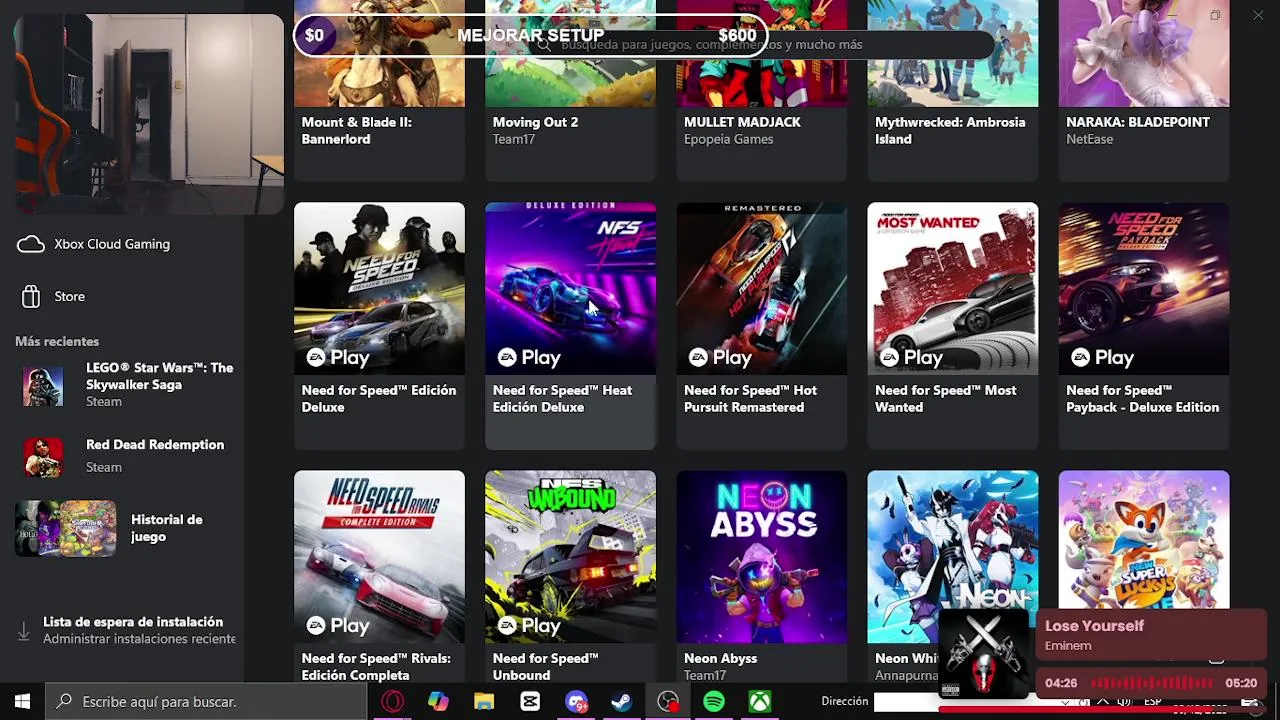
Task: Click the Lose Yourself song title
Action: pyautogui.click(x=1094, y=626)
